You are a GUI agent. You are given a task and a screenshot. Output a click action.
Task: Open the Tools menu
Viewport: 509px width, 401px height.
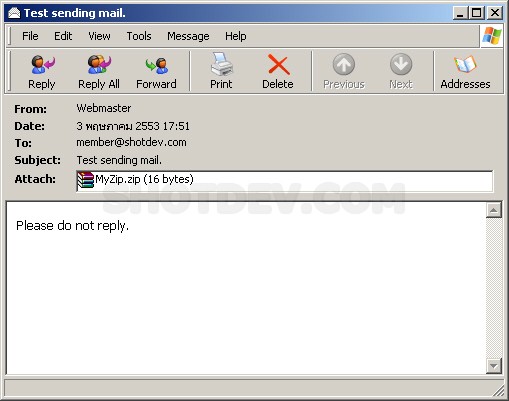click(139, 36)
